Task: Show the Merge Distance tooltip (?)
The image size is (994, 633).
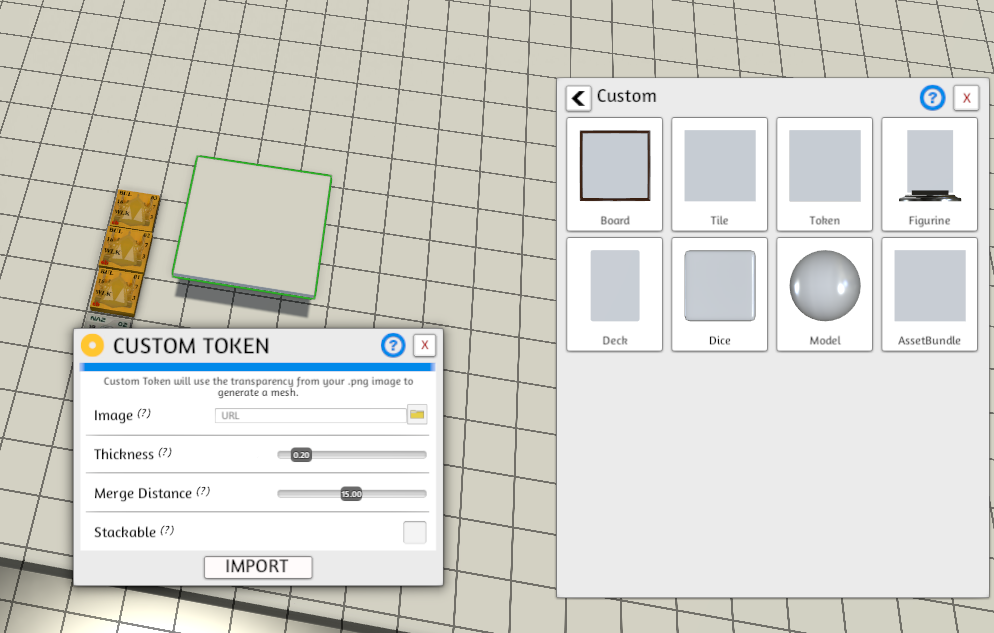Action: 203,491
